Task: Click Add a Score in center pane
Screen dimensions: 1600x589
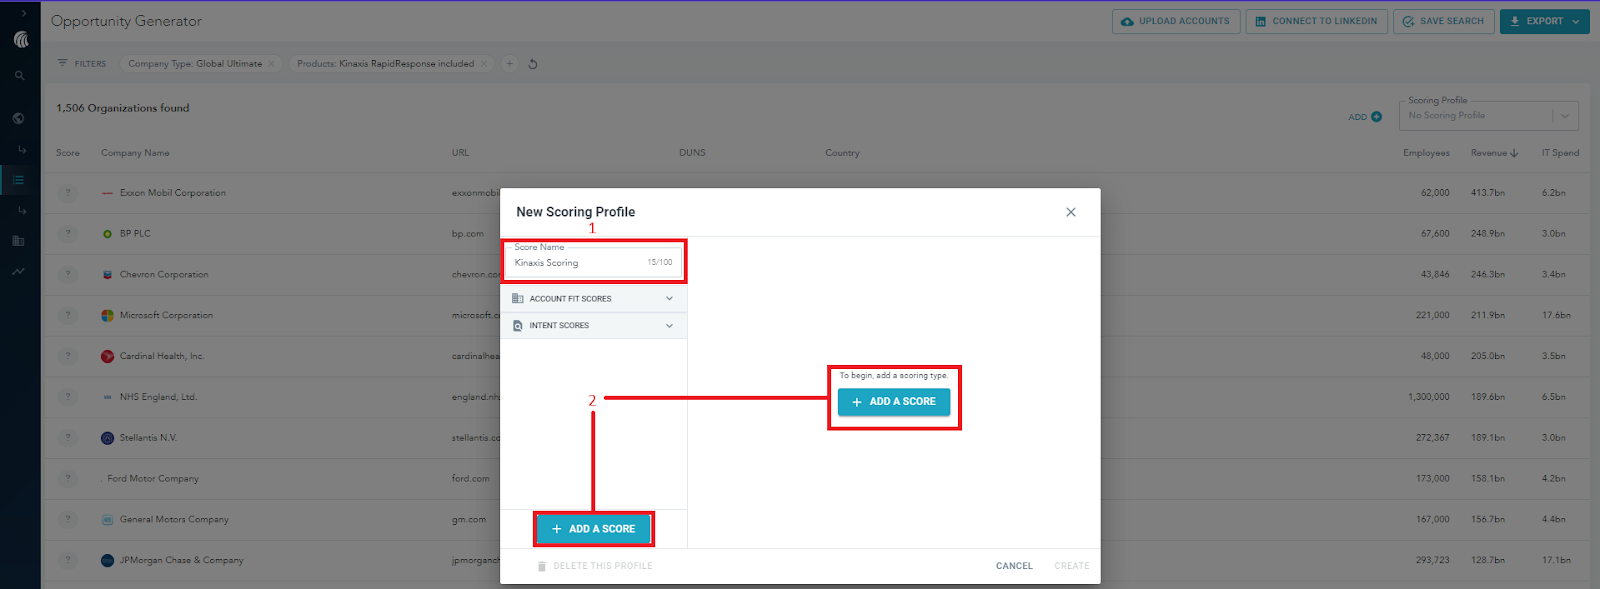Action: [894, 402]
